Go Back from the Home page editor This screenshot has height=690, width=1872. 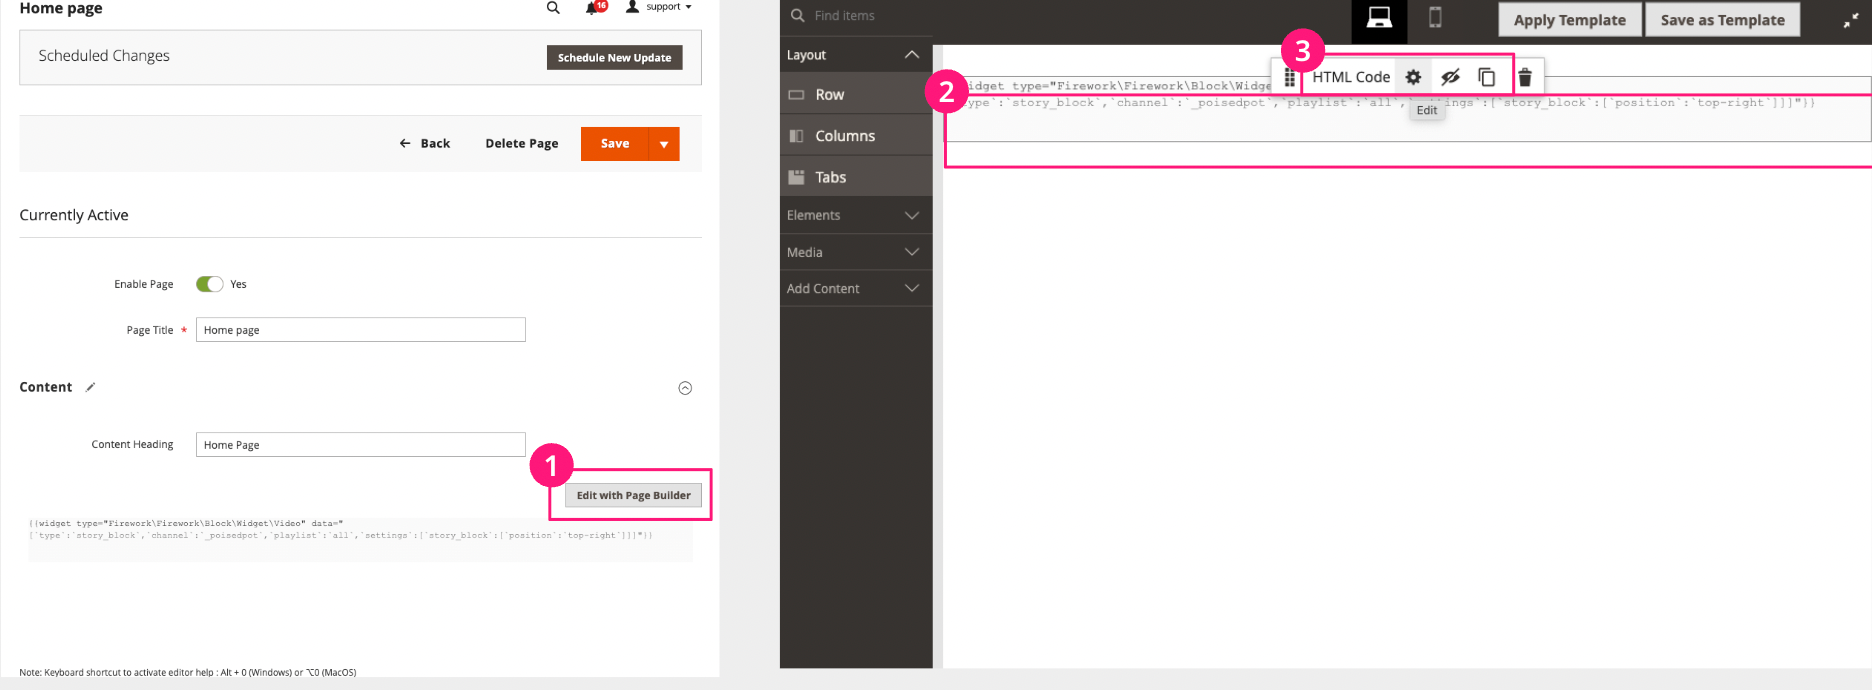pos(425,144)
